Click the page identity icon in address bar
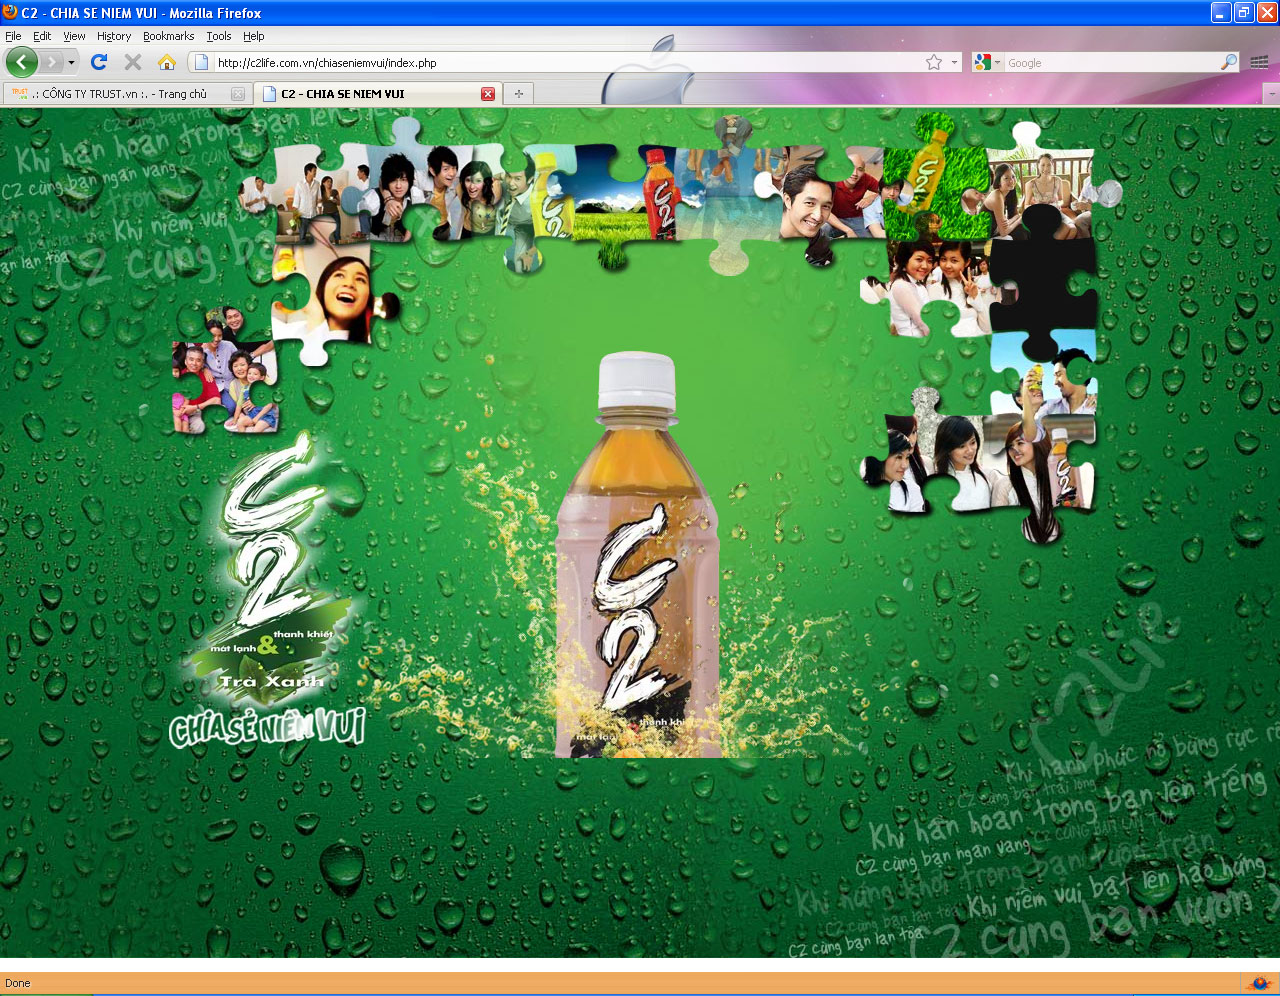1280x996 pixels. (x=201, y=62)
